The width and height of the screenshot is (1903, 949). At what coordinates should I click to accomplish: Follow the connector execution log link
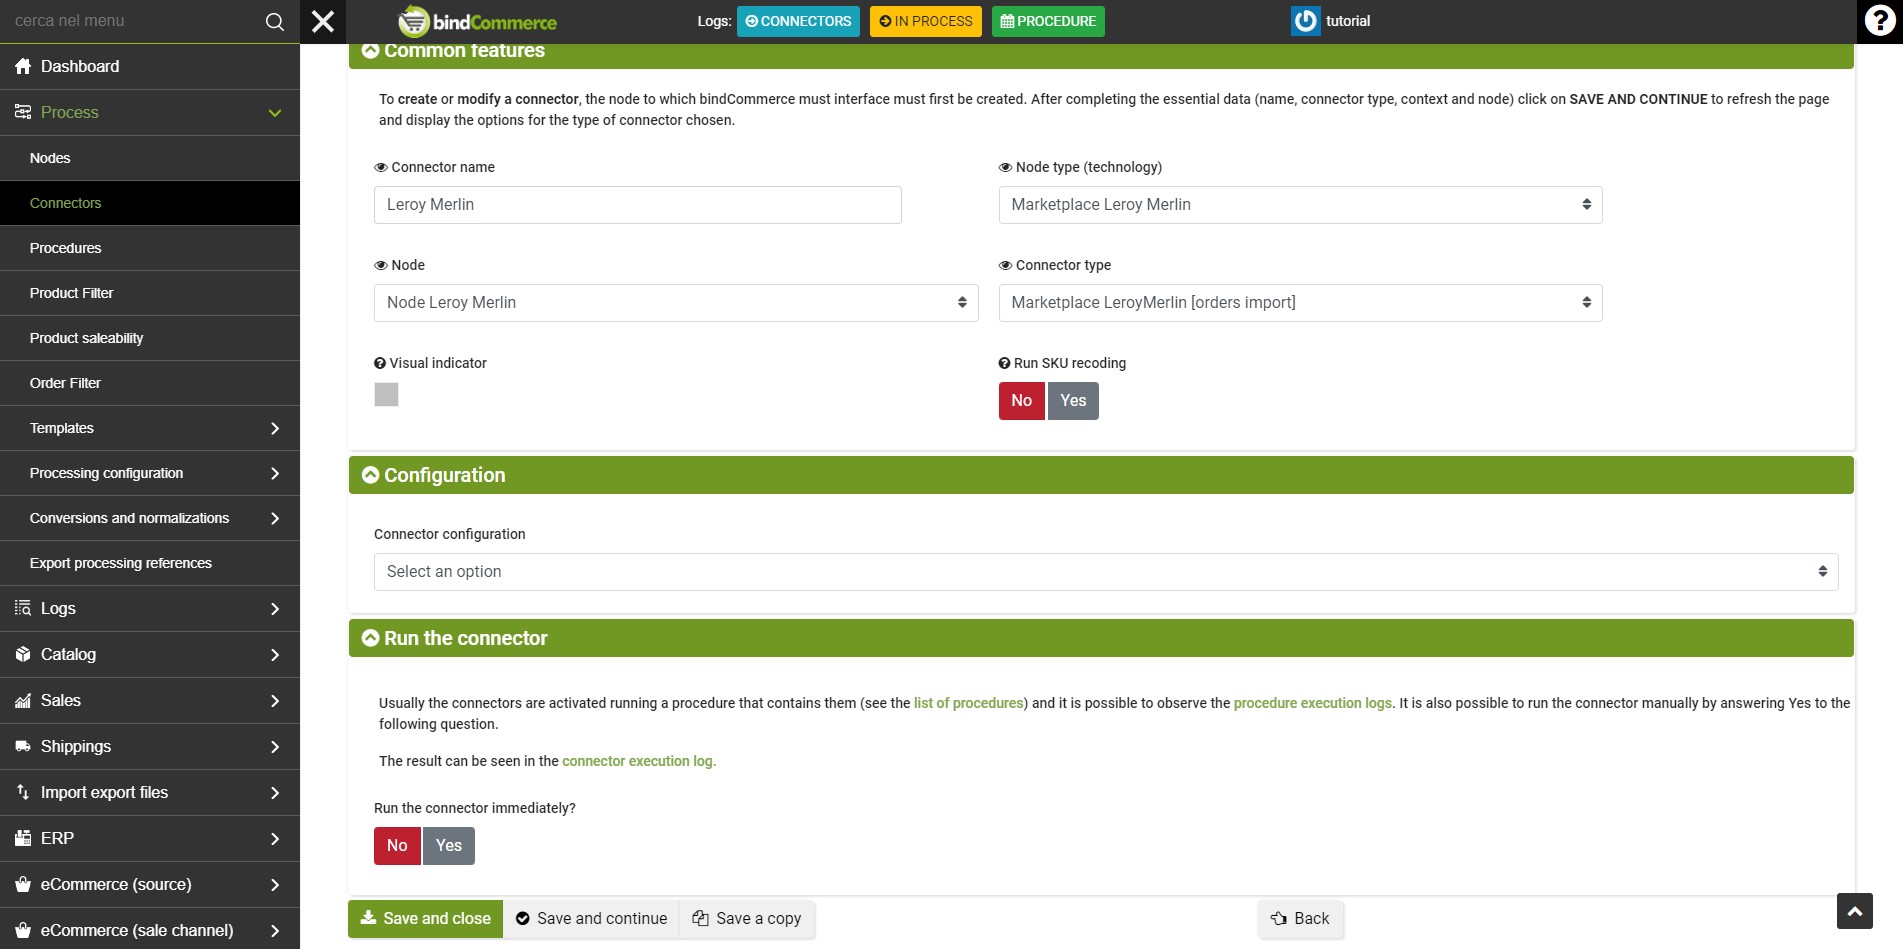coord(639,761)
